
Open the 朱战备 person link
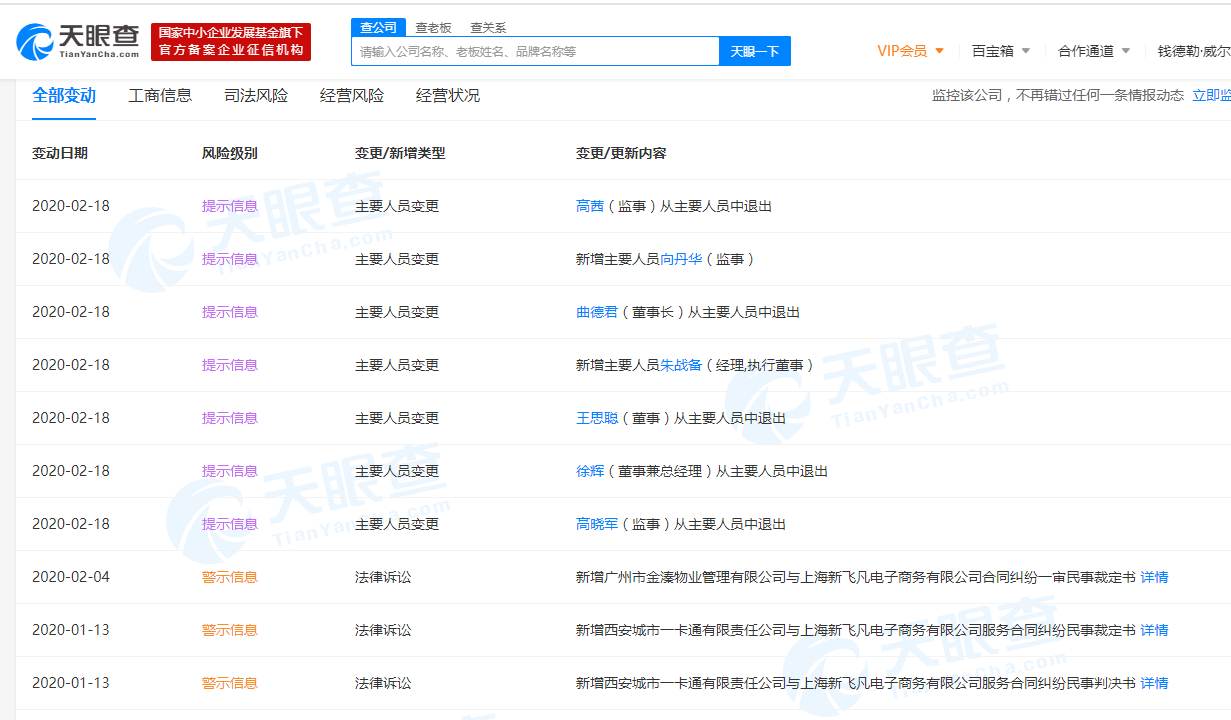pos(681,365)
